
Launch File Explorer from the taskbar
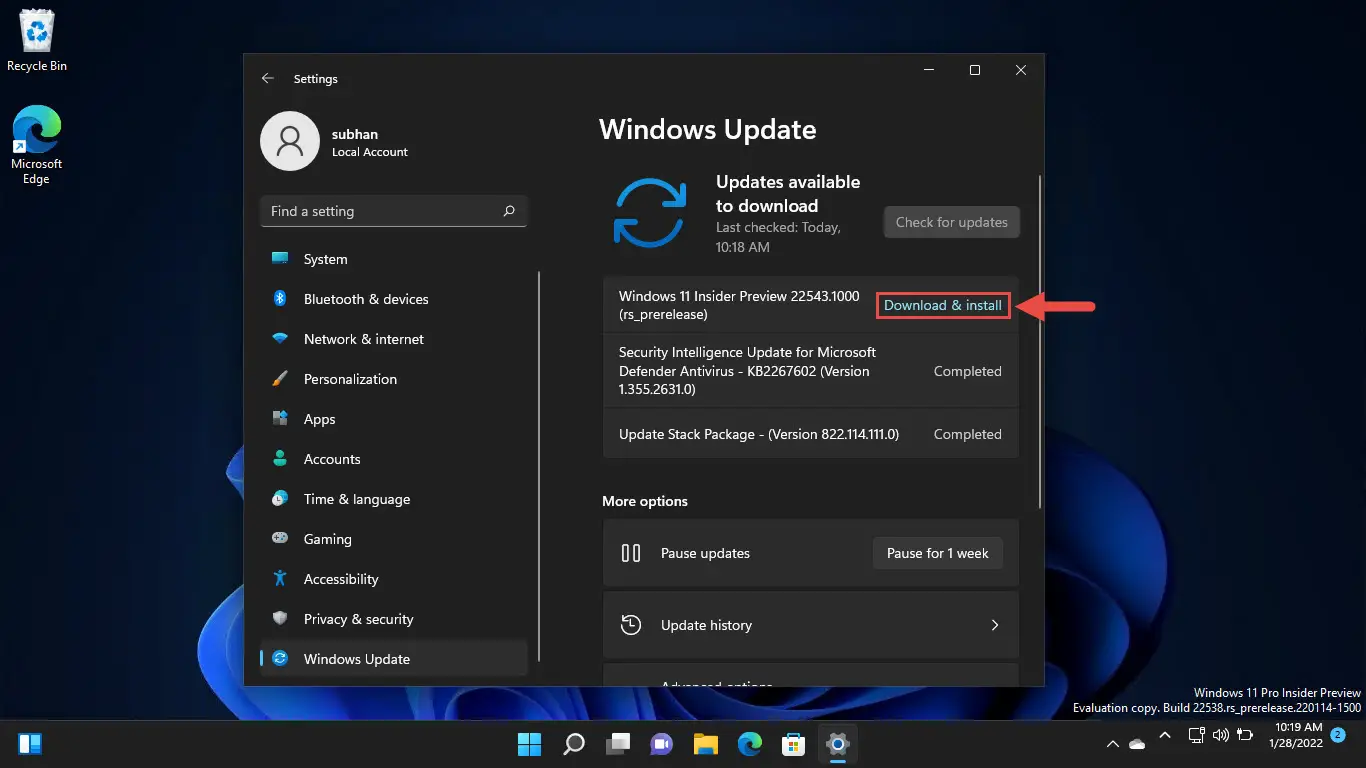[706, 744]
